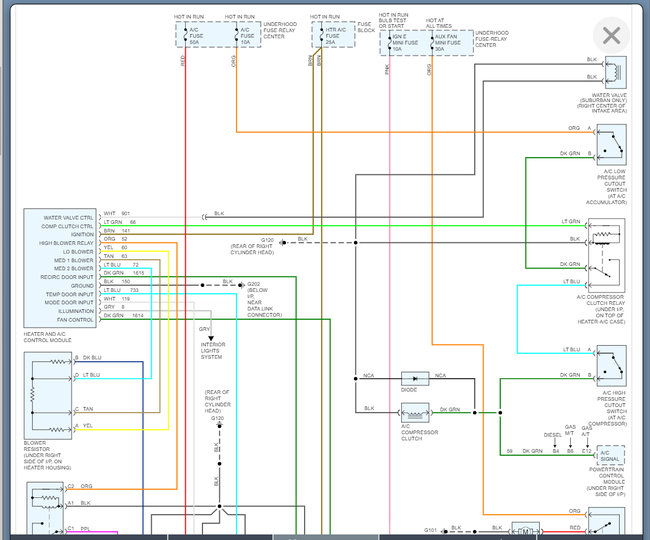Click the LO BLOWER pin label
The height and width of the screenshot is (540, 650).
pyautogui.click(x=78, y=252)
